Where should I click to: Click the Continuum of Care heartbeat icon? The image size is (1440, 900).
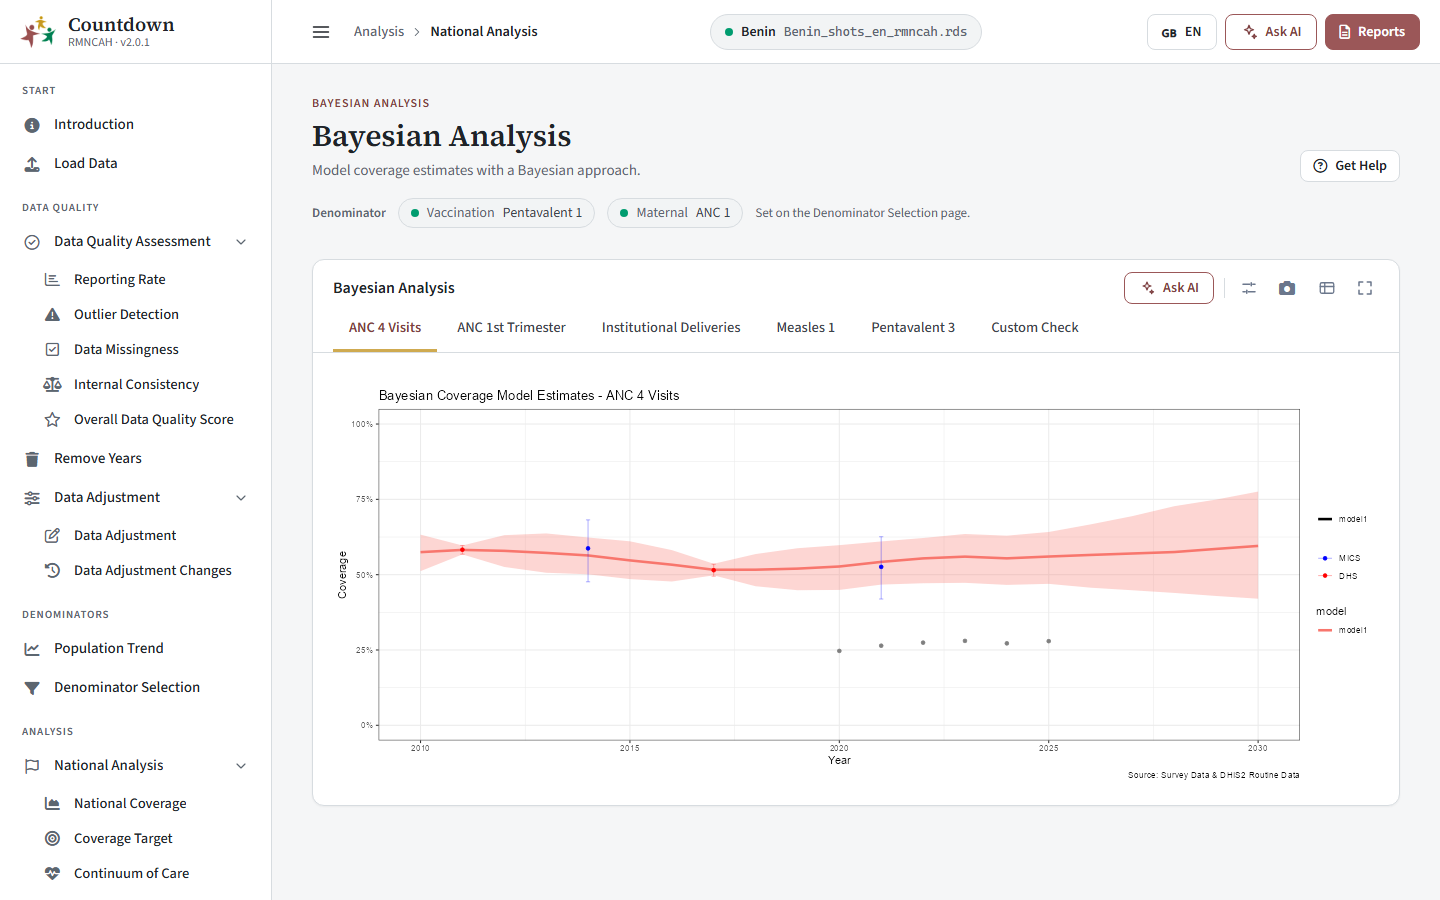point(52,874)
